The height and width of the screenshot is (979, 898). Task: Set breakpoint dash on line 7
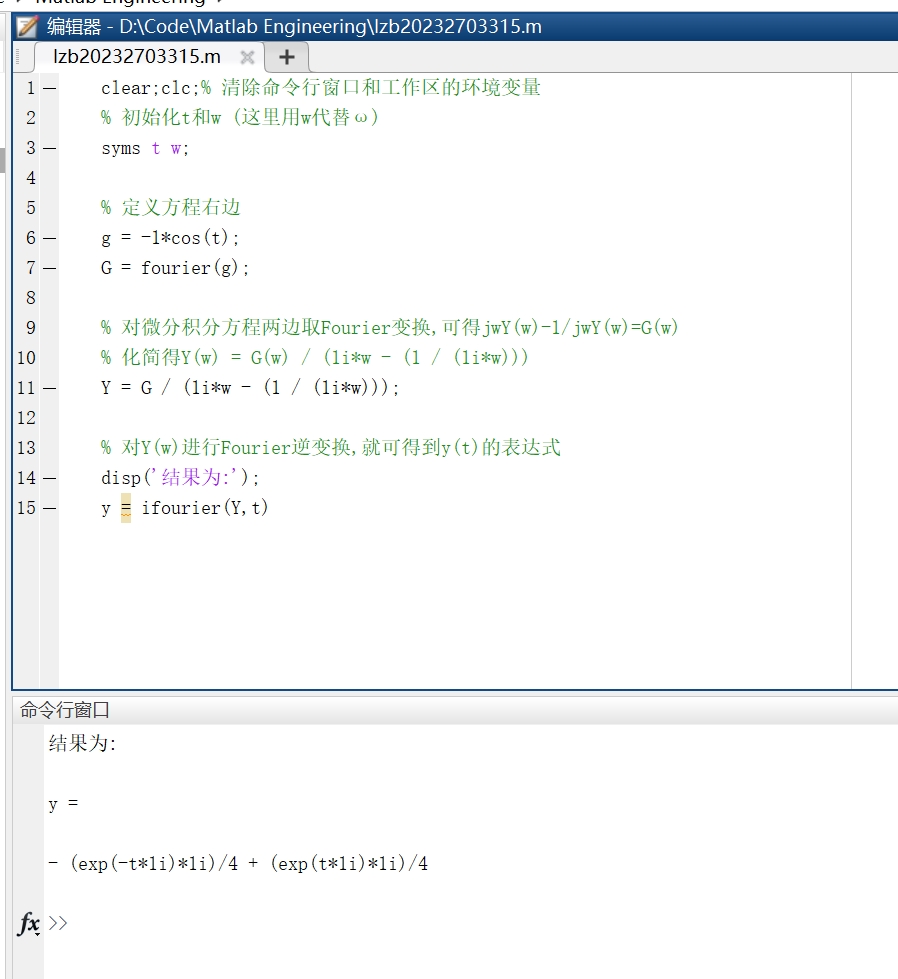[49, 268]
